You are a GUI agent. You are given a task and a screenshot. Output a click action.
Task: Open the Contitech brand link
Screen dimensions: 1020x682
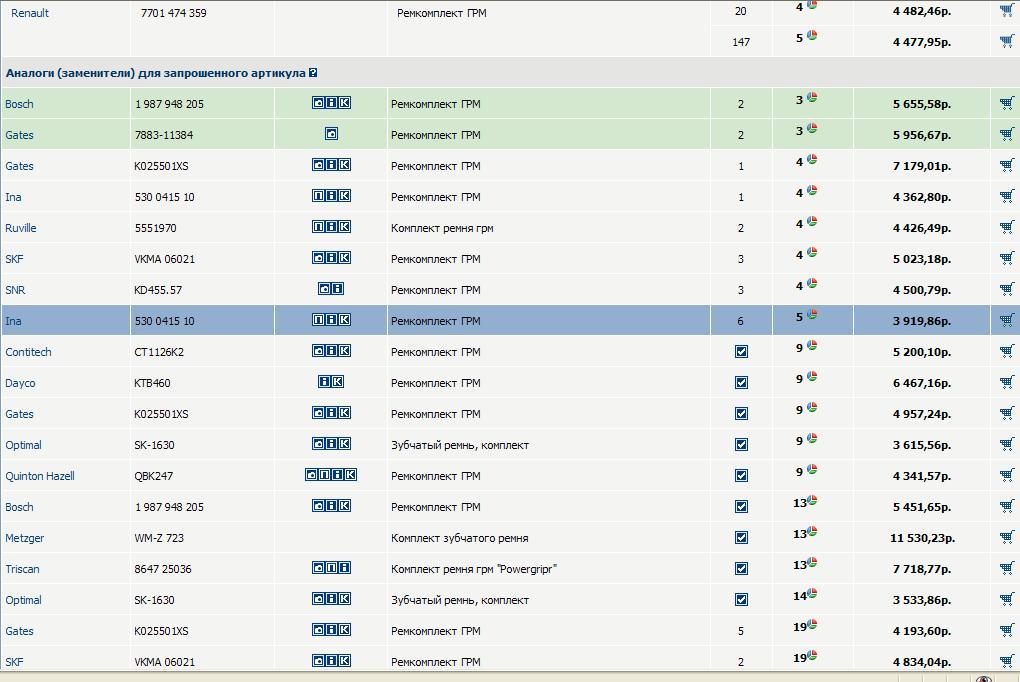click(28, 352)
